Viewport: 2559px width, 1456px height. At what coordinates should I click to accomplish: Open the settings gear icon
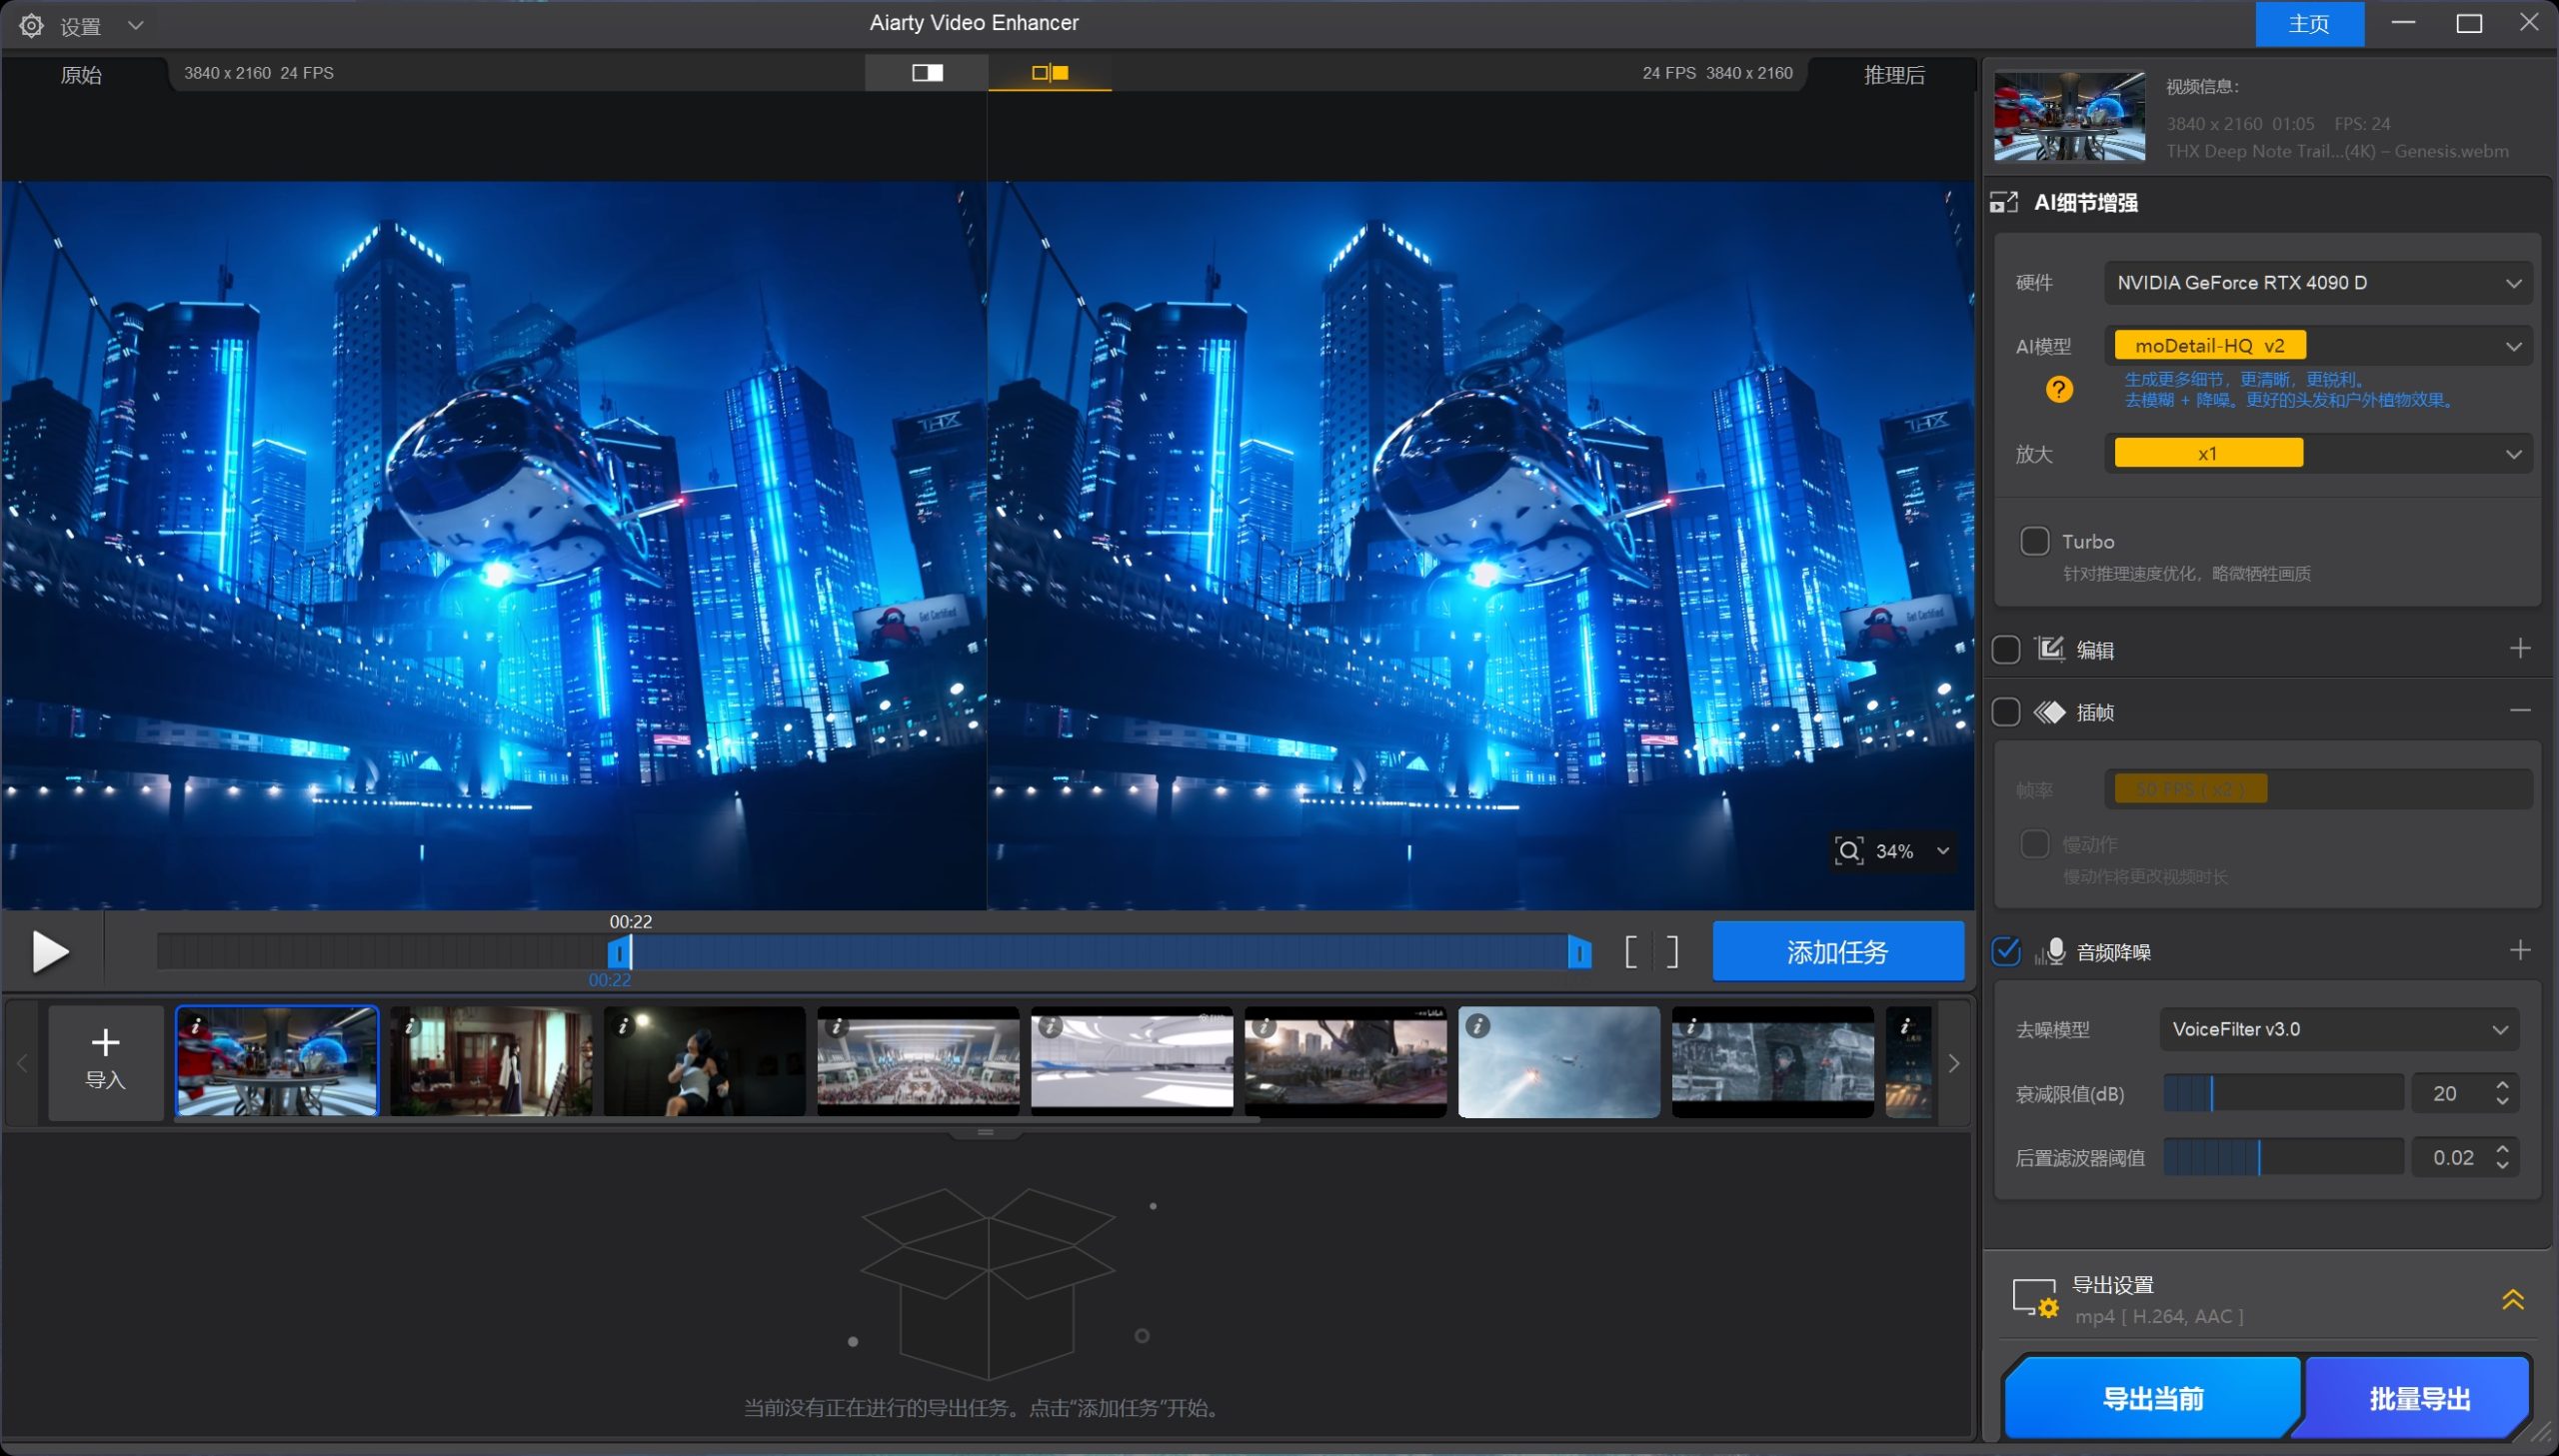pos(31,26)
